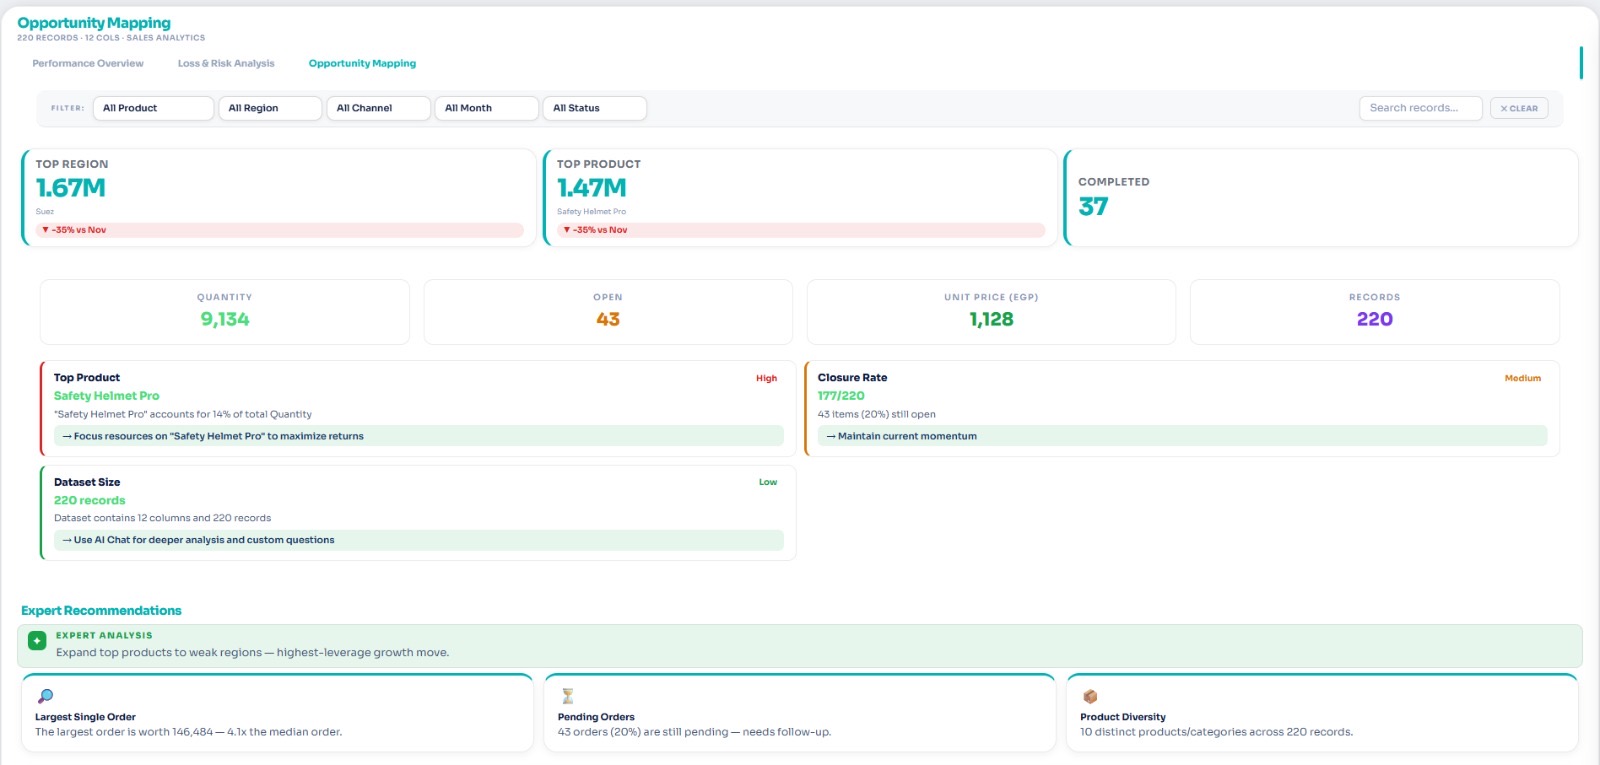This screenshot has width=1600, height=765.
Task: Open the All Product filter dropdown
Action: click(x=153, y=108)
